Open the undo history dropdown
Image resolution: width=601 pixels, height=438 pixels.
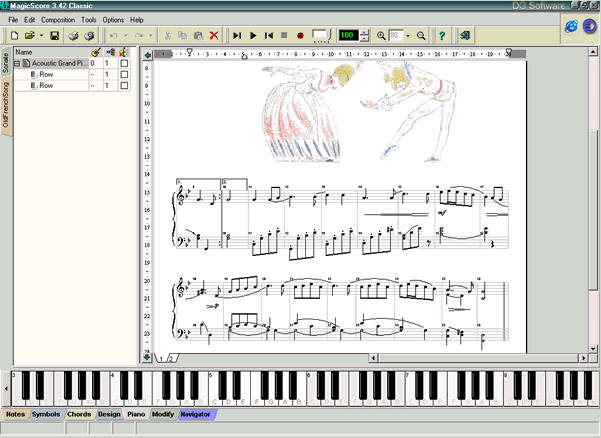pyautogui.click(x=125, y=36)
